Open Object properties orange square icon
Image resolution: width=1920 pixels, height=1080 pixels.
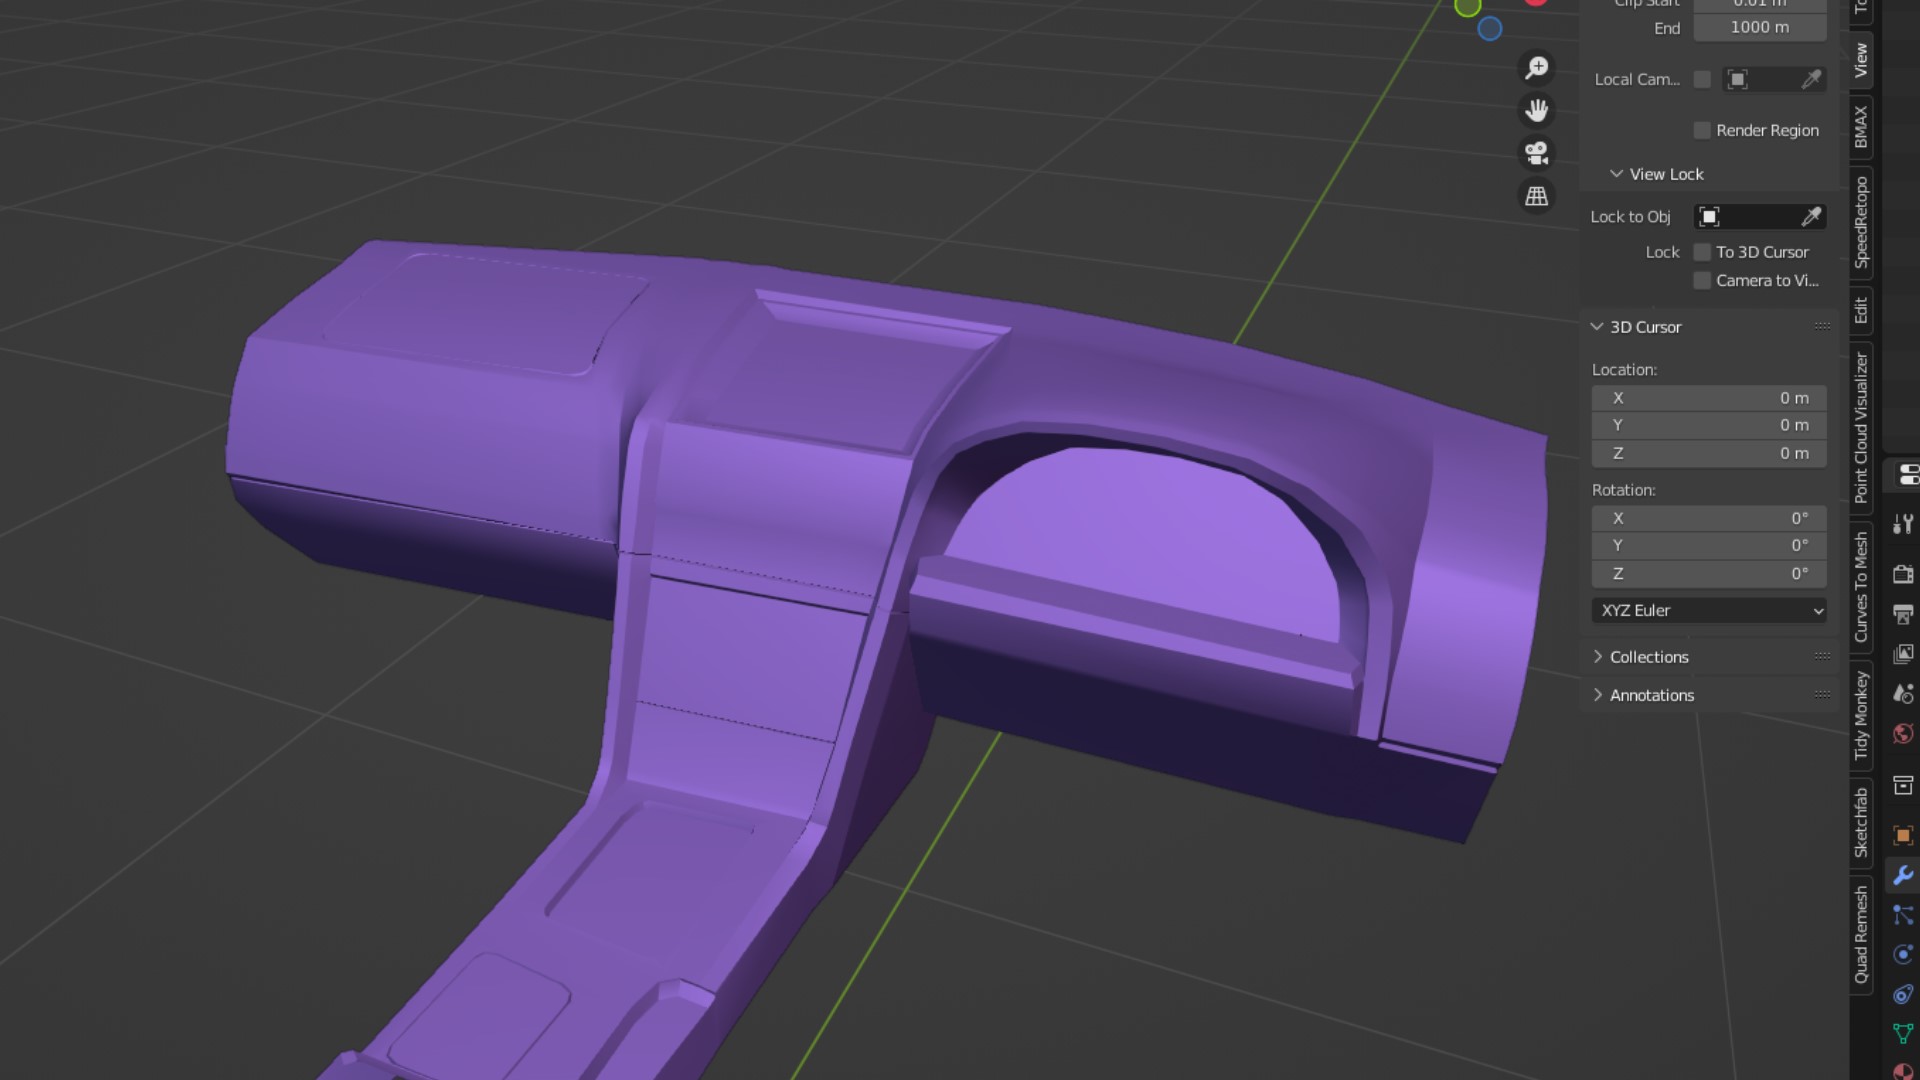tap(1903, 835)
